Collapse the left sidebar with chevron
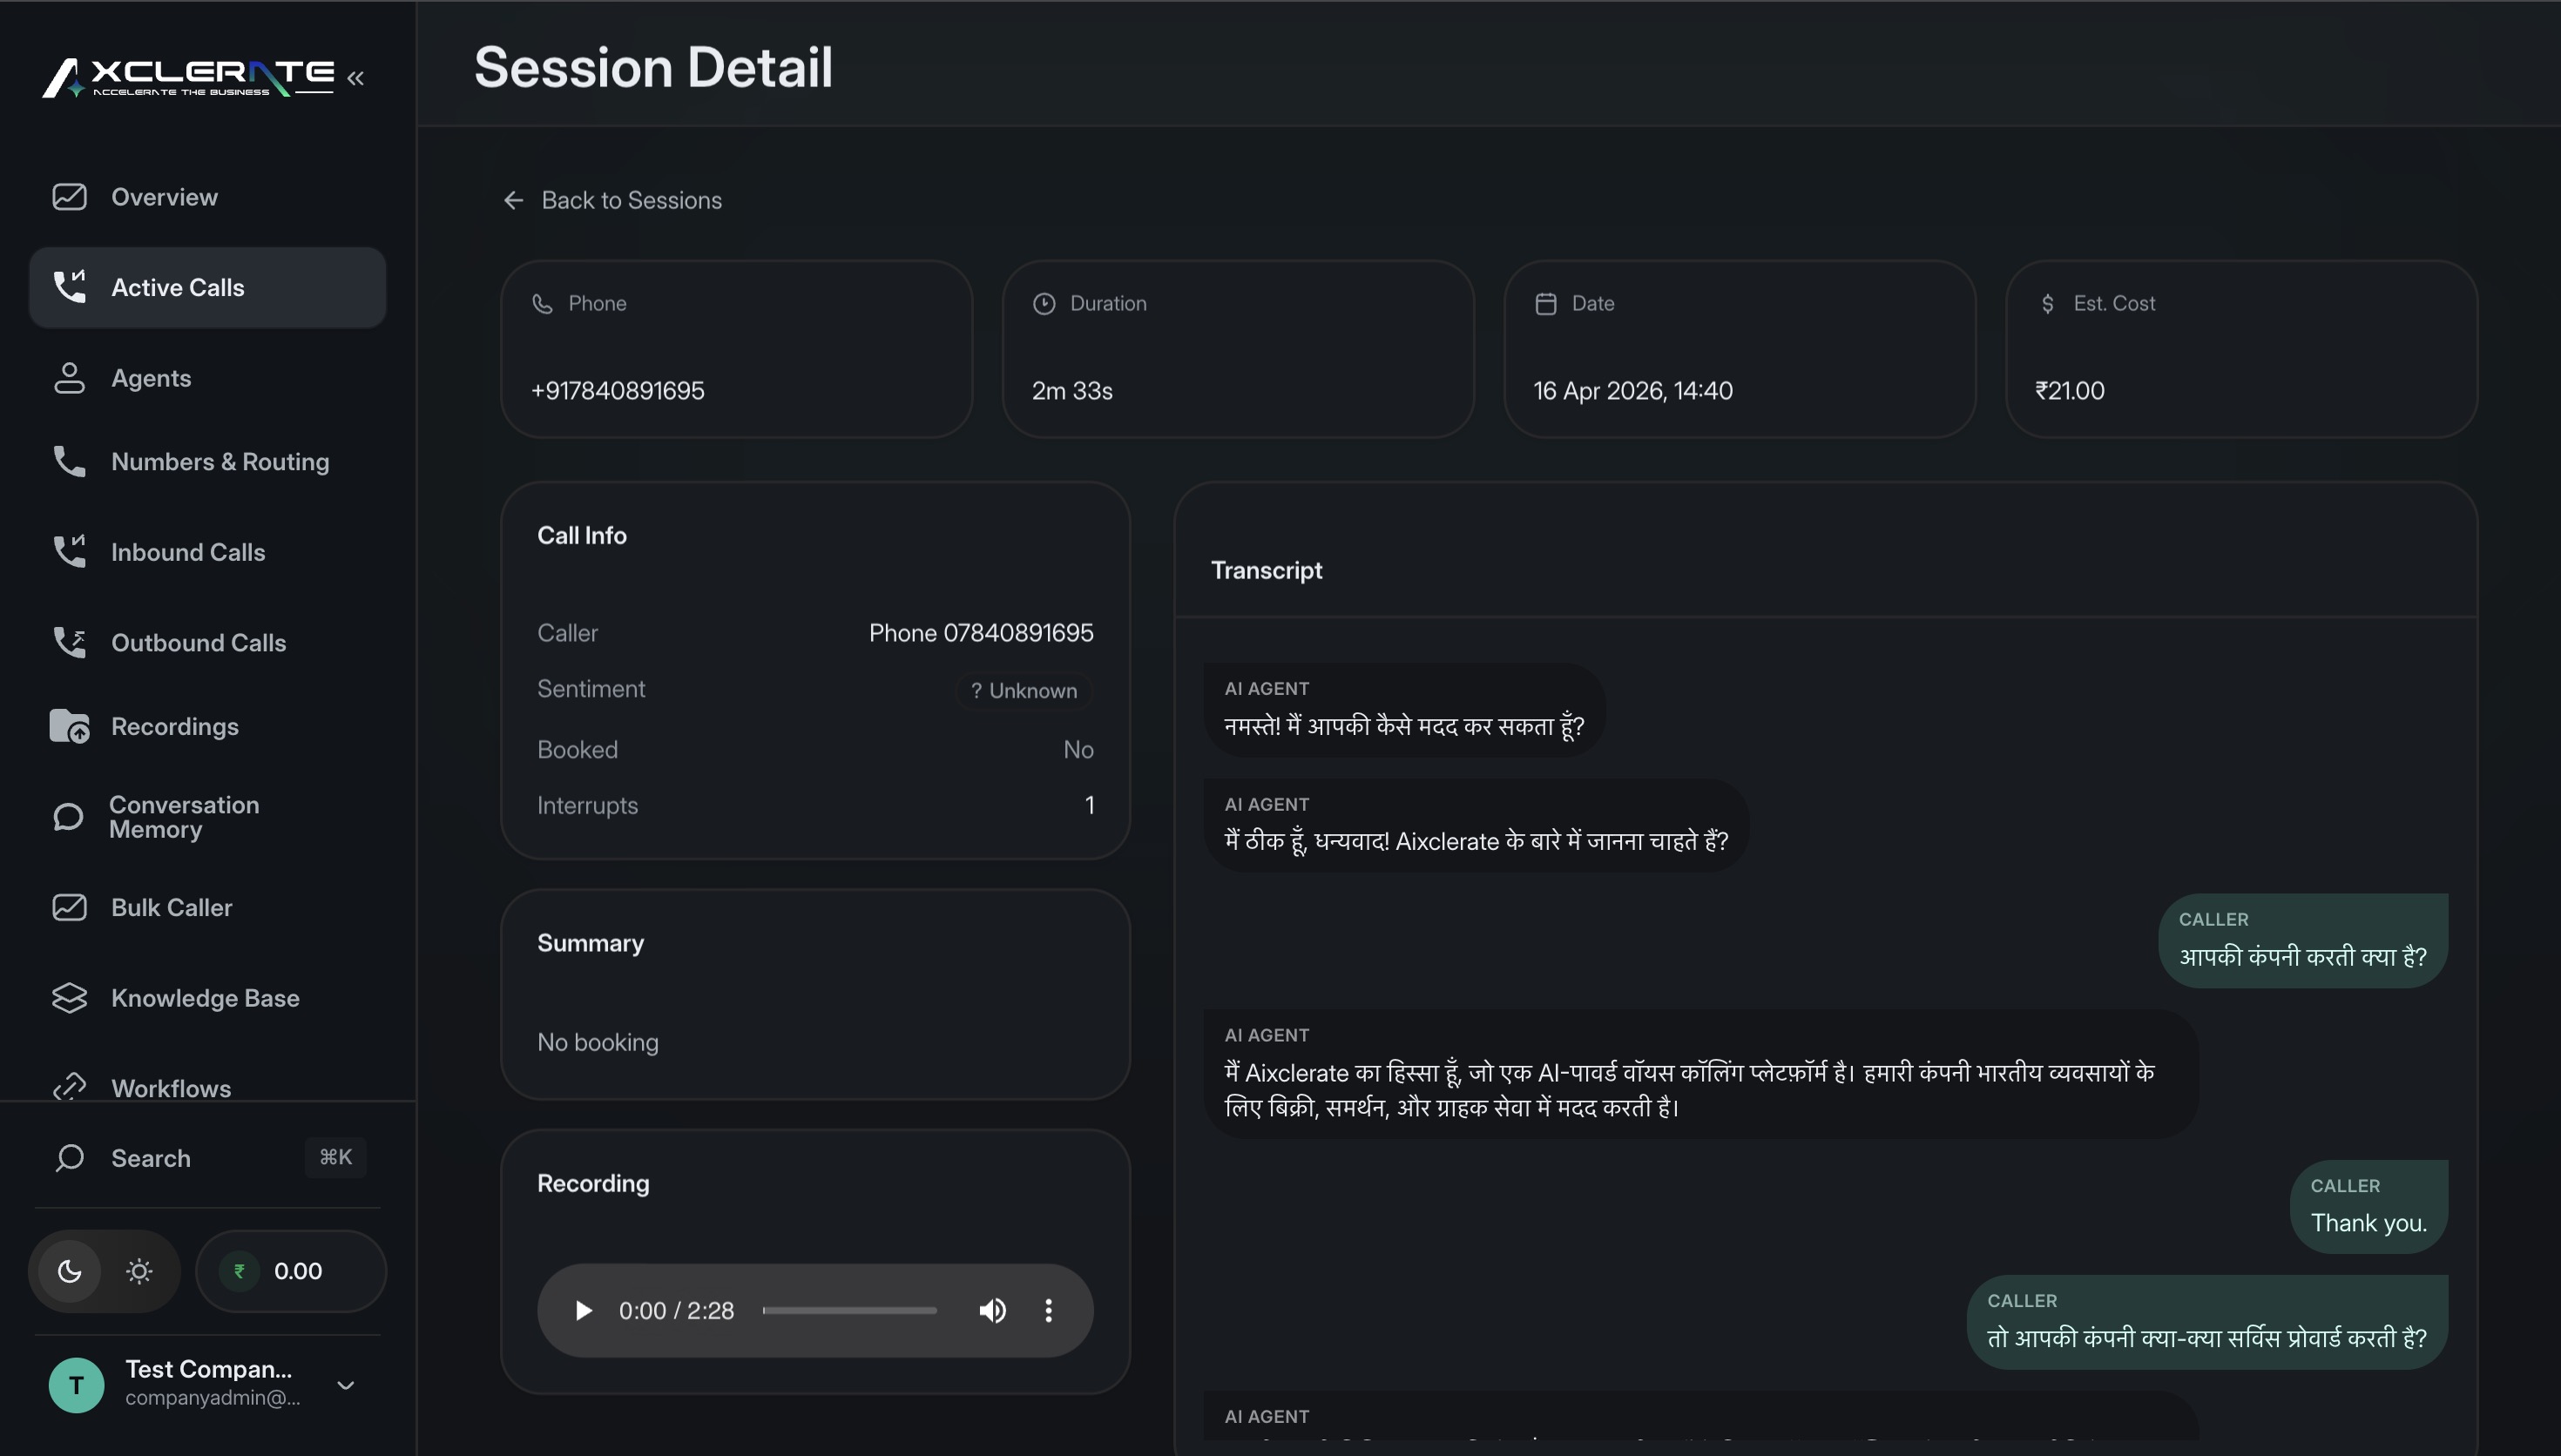This screenshot has width=2561, height=1456. (x=357, y=77)
